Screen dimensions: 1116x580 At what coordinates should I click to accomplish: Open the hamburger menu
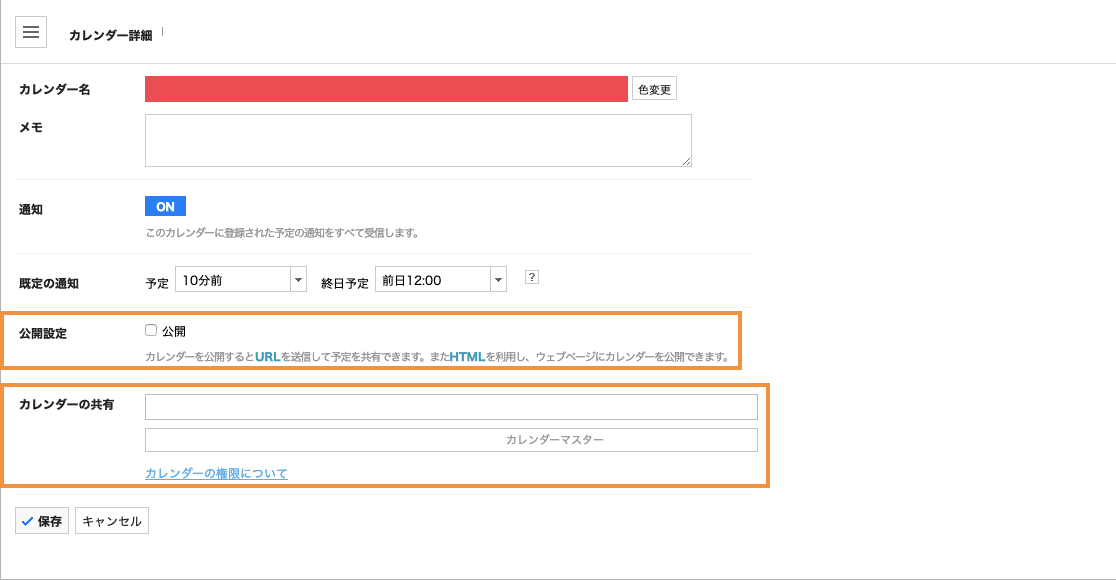(x=31, y=32)
